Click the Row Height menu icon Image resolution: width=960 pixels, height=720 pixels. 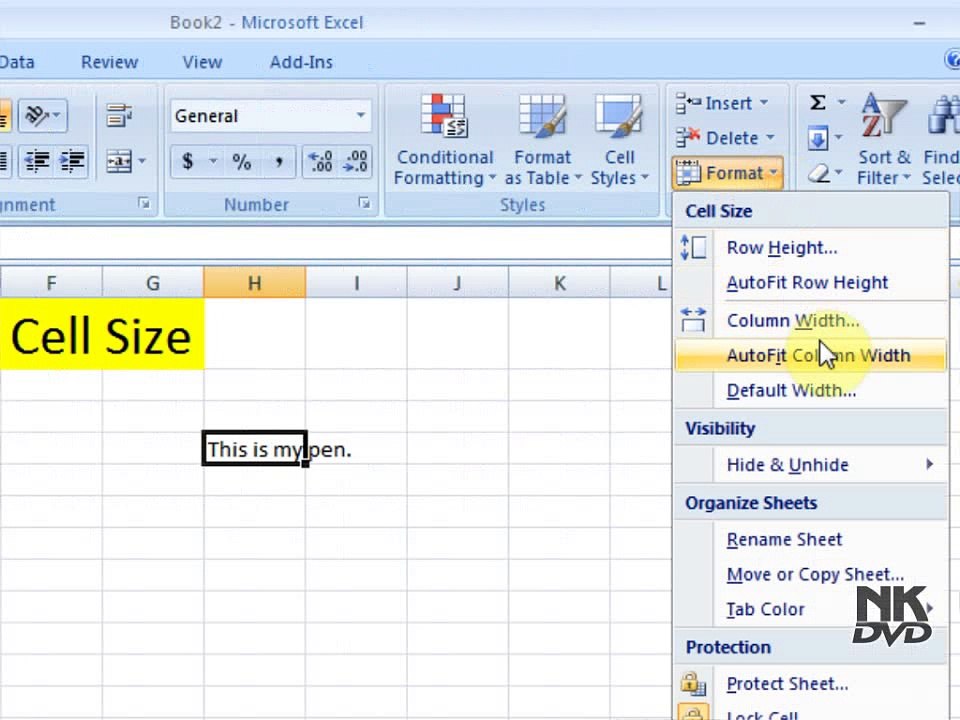click(693, 247)
